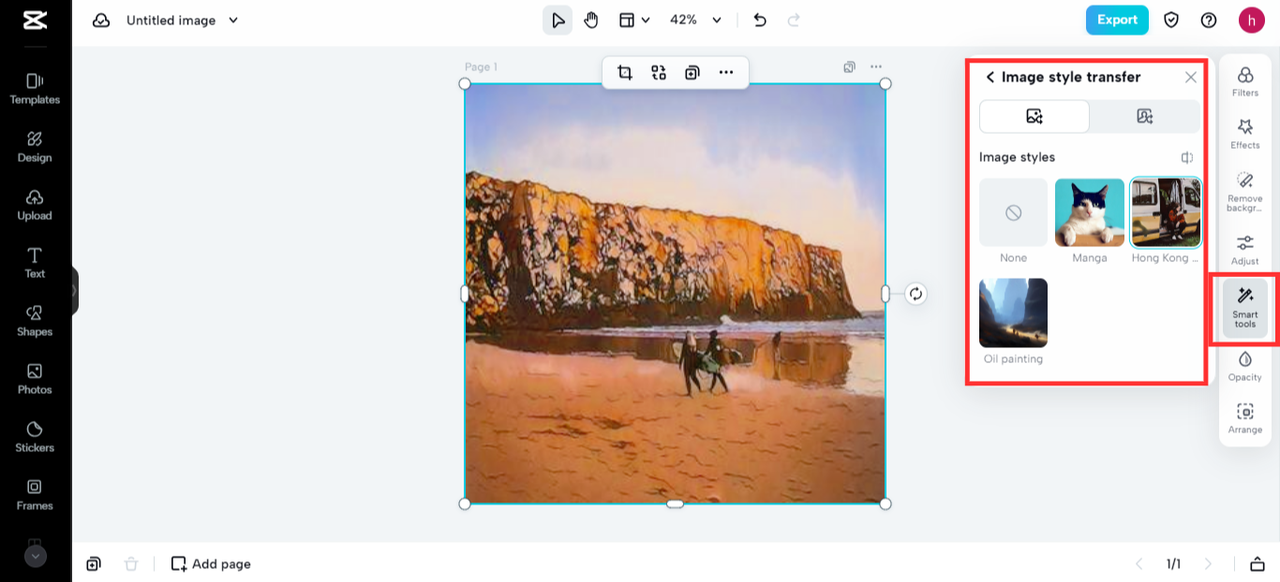Click the 1/1 page indicator
Viewport: 1280px width, 582px height.
tap(1173, 564)
